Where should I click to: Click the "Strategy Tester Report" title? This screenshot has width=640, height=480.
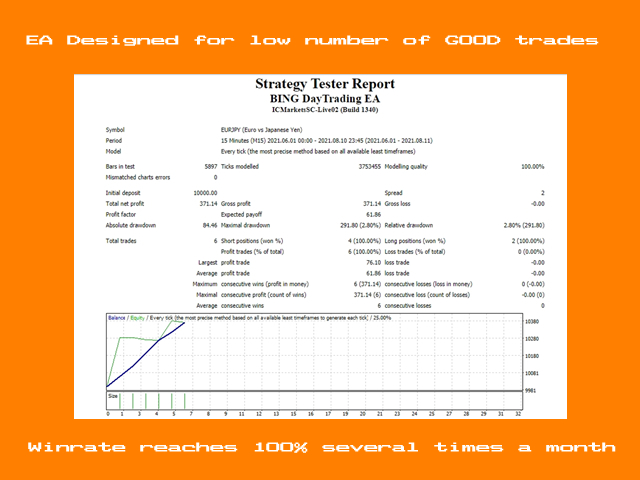[325, 84]
